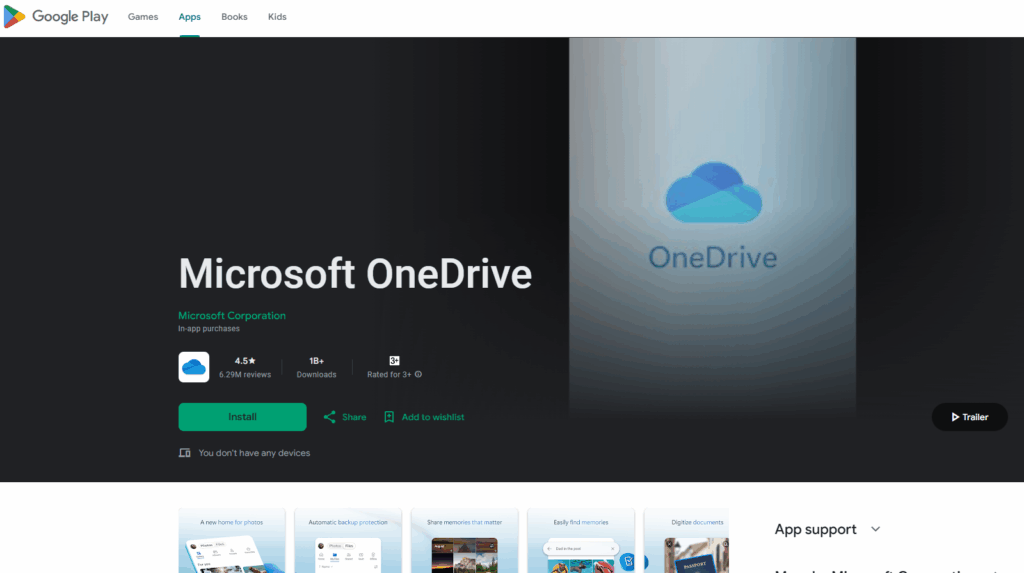Click 'You don't have any devices' text
Viewport: 1024px width, 573px height.
coord(254,453)
